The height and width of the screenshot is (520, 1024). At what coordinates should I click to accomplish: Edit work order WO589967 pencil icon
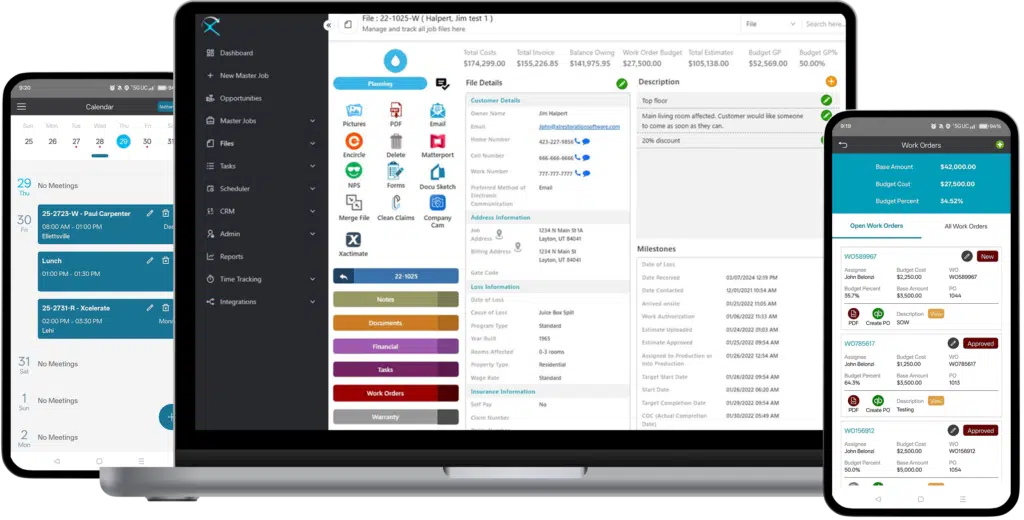[967, 257]
